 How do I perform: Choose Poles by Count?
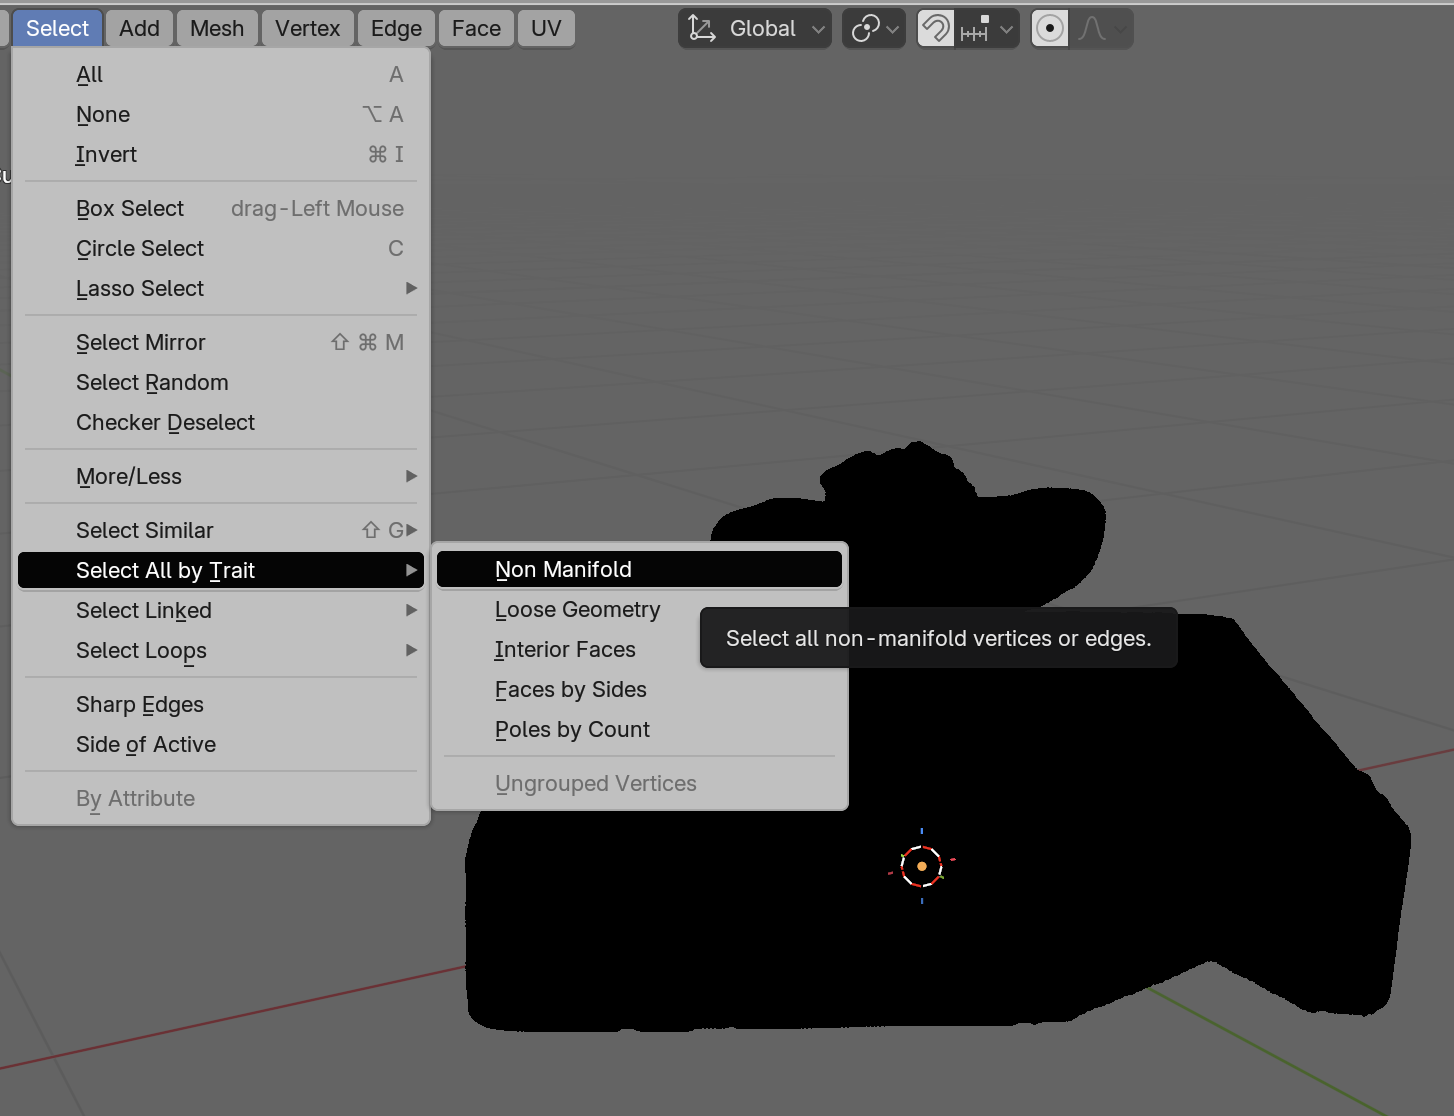pos(572,730)
